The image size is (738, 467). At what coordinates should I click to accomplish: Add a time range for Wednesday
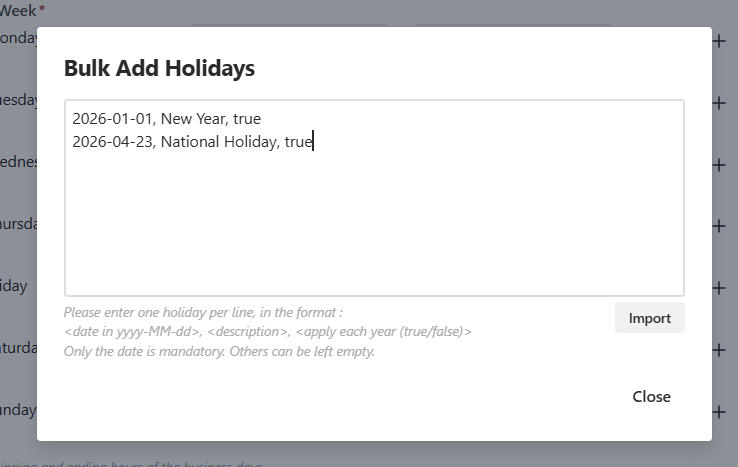point(719,164)
